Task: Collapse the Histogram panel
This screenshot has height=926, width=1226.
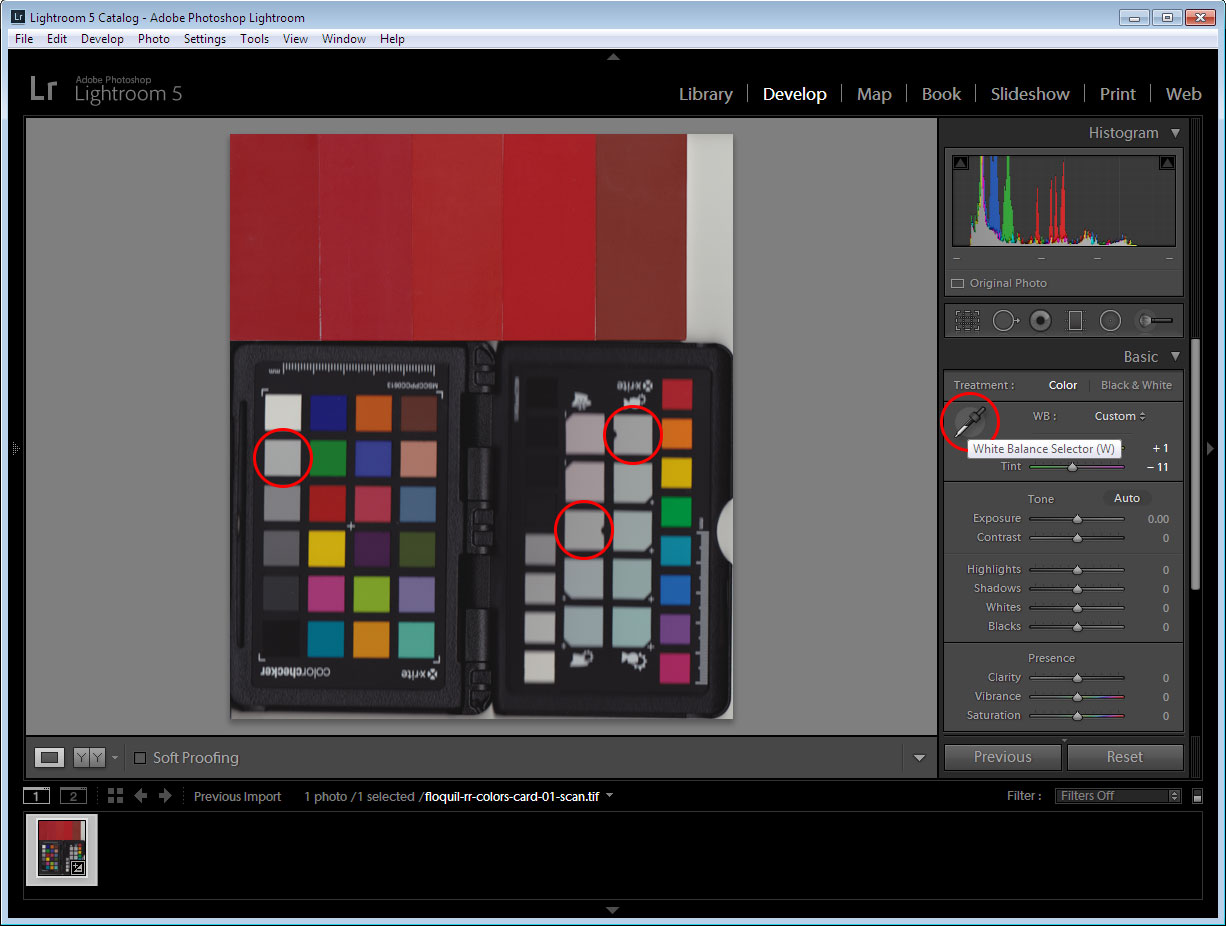Action: pos(1175,133)
